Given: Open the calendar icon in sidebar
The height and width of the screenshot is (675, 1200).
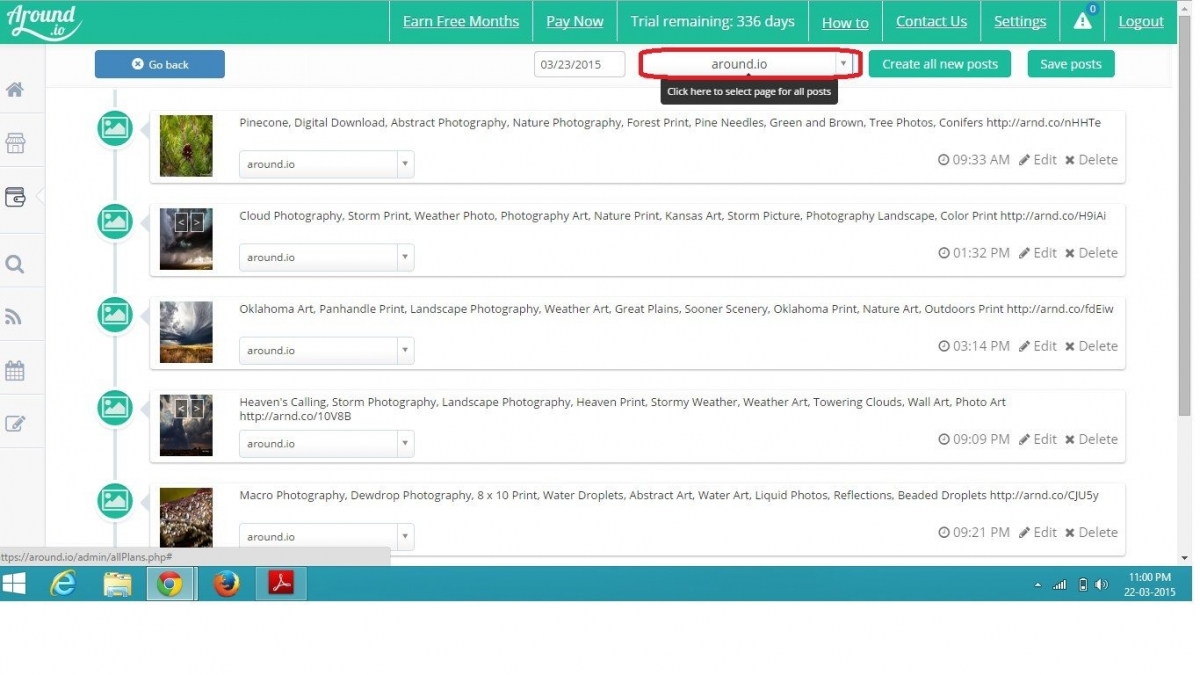Looking at the screenshot, I should click(x=15, y=371).
